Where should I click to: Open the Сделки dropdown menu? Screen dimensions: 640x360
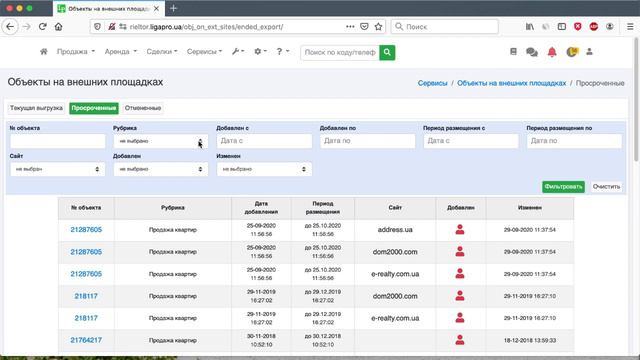pyautogui.click(x=162, y=51)
